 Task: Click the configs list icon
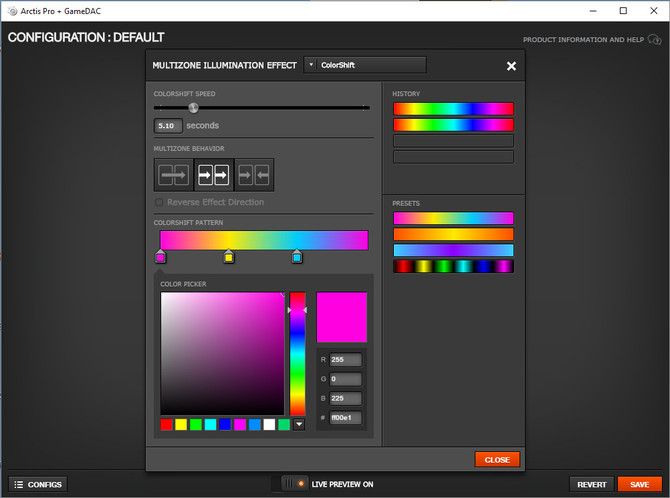[x=18, y=484]
